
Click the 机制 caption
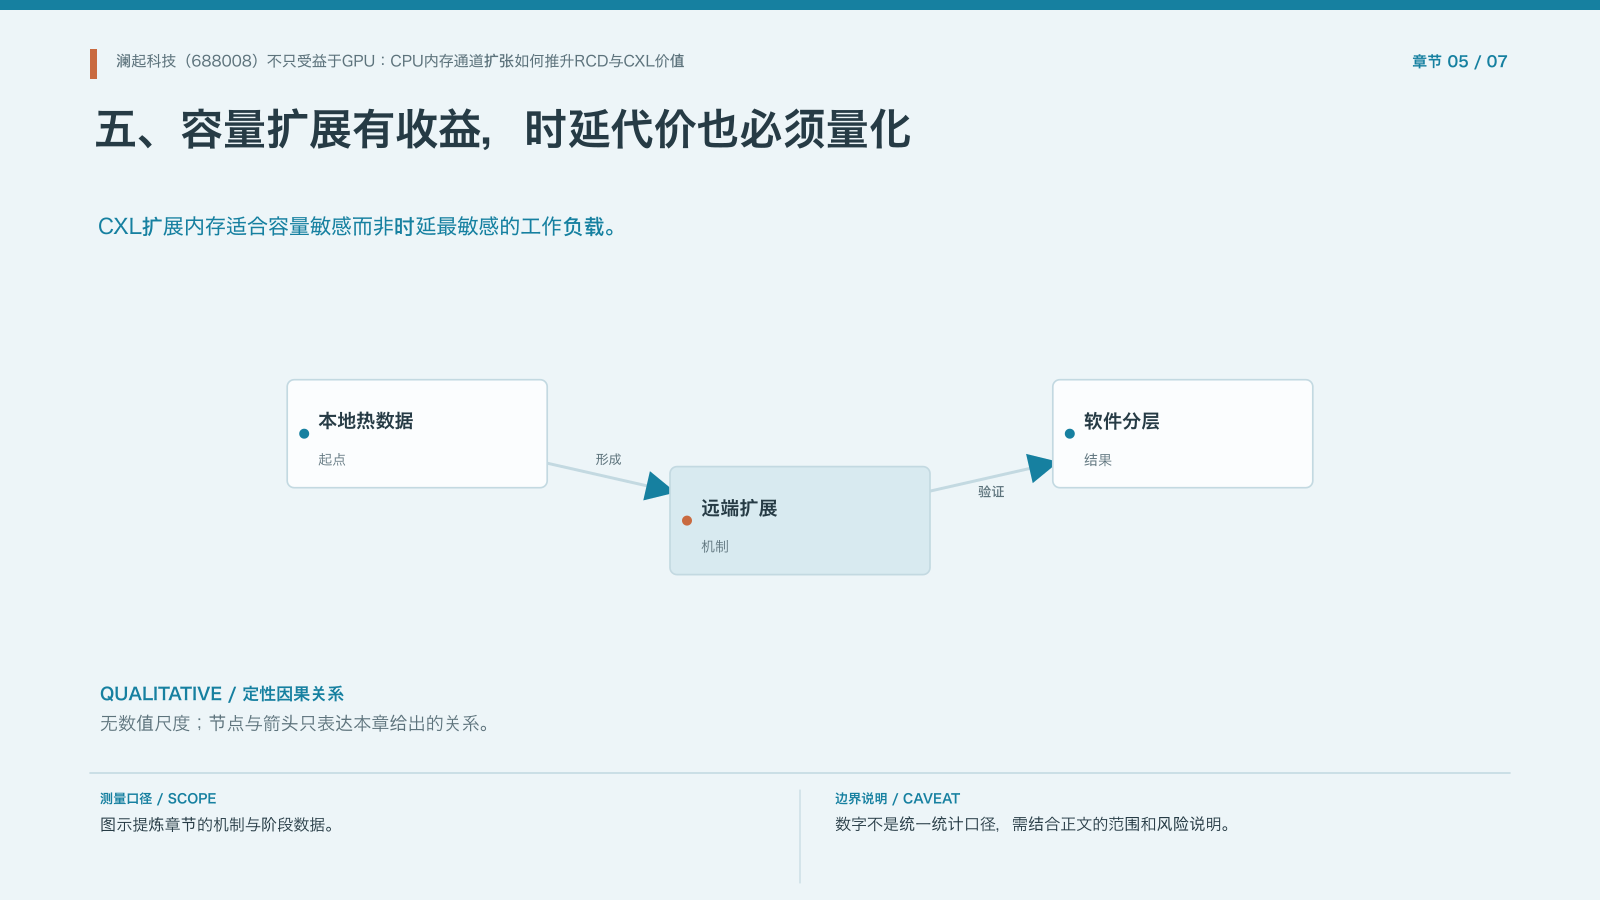coord(715,547)
